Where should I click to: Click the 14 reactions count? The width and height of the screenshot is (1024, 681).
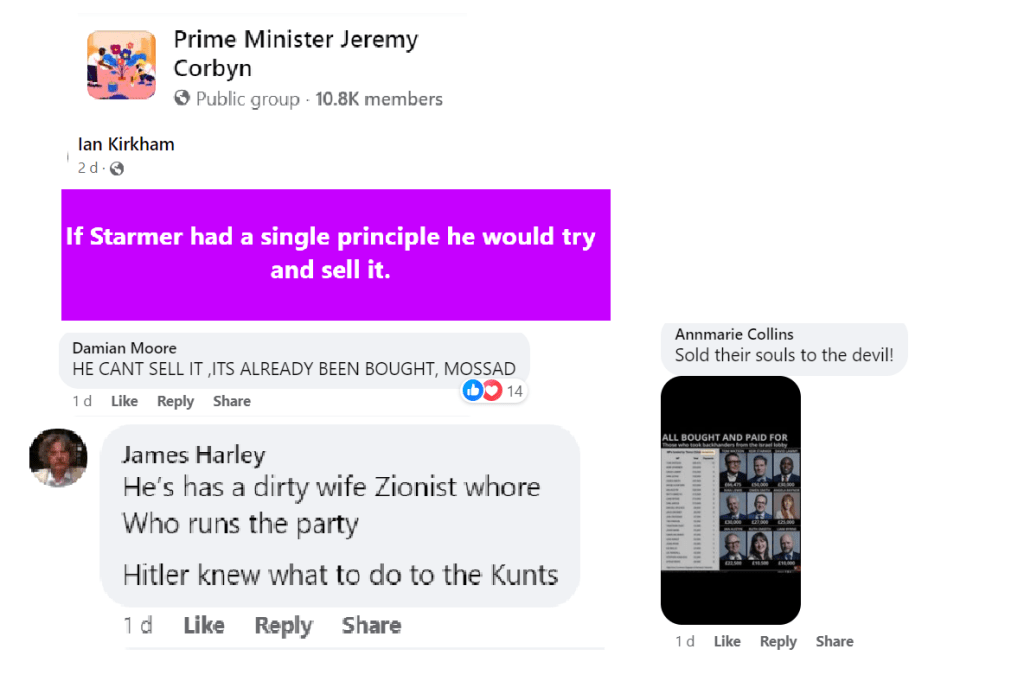coord(514,391)
